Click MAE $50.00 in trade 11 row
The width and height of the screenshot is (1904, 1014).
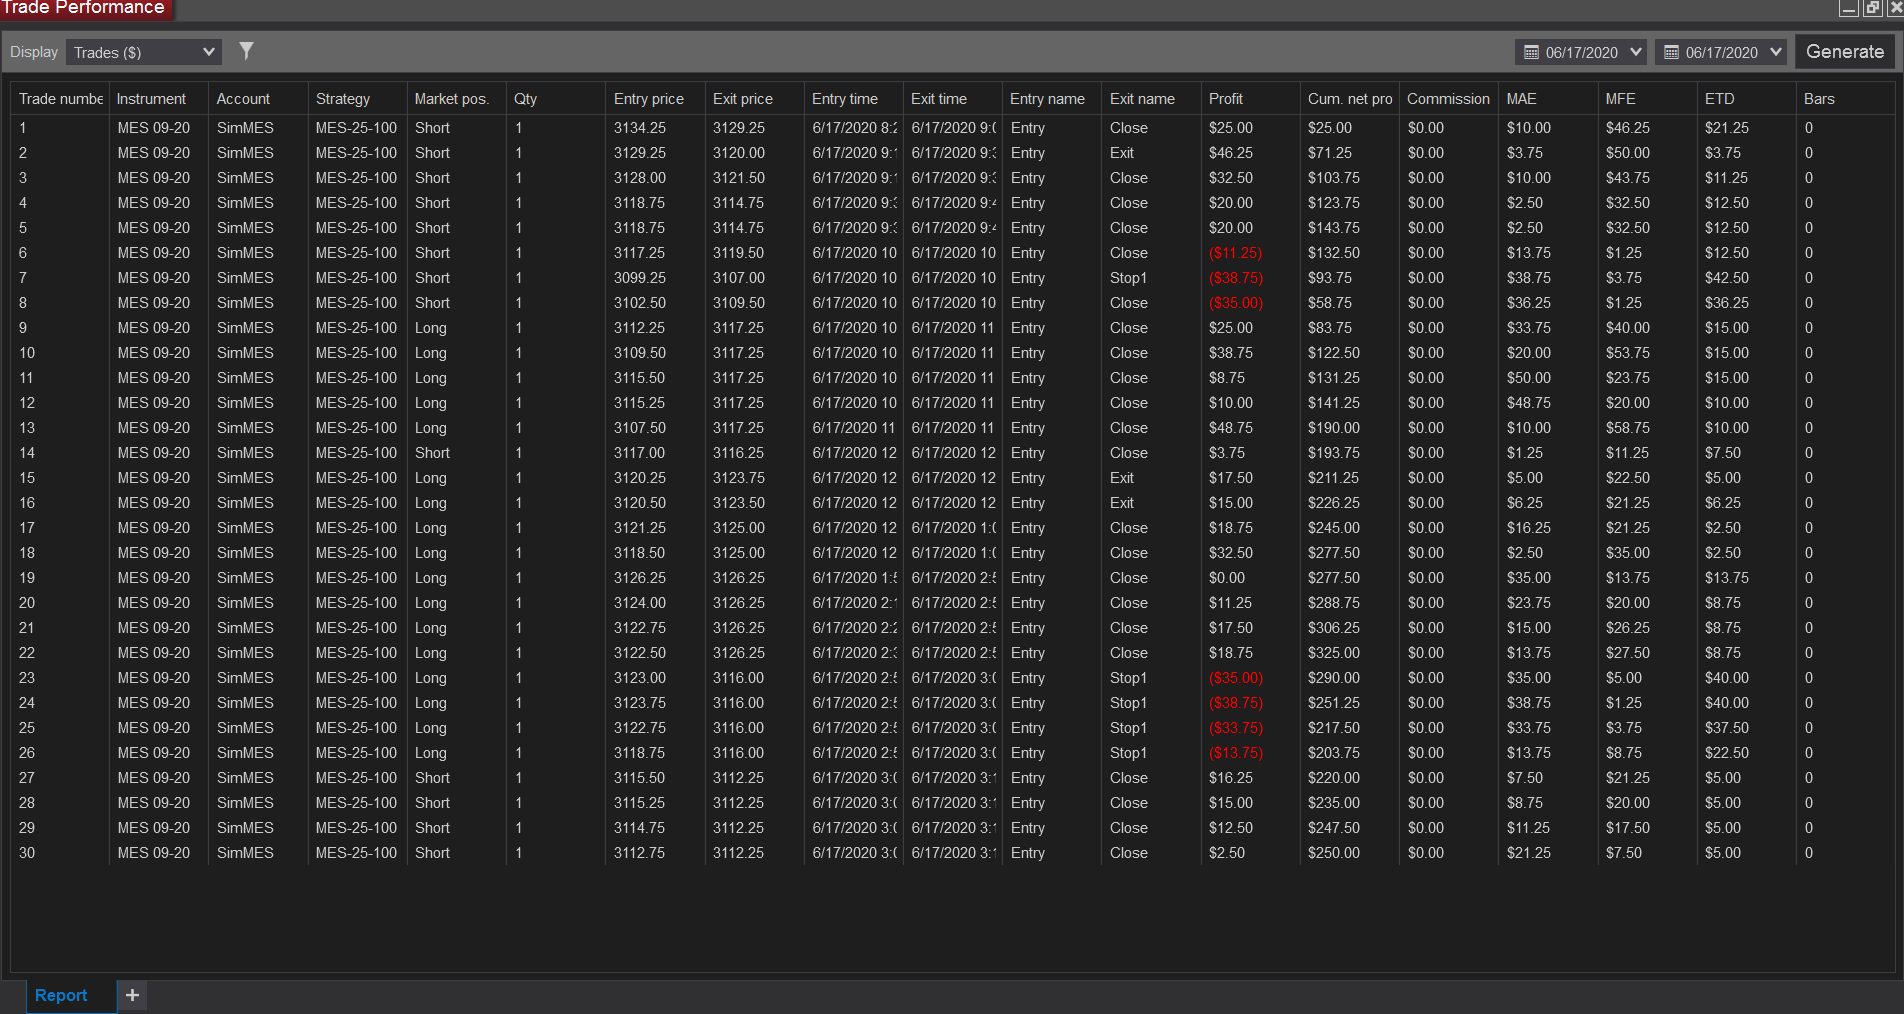coord(1529,378)
